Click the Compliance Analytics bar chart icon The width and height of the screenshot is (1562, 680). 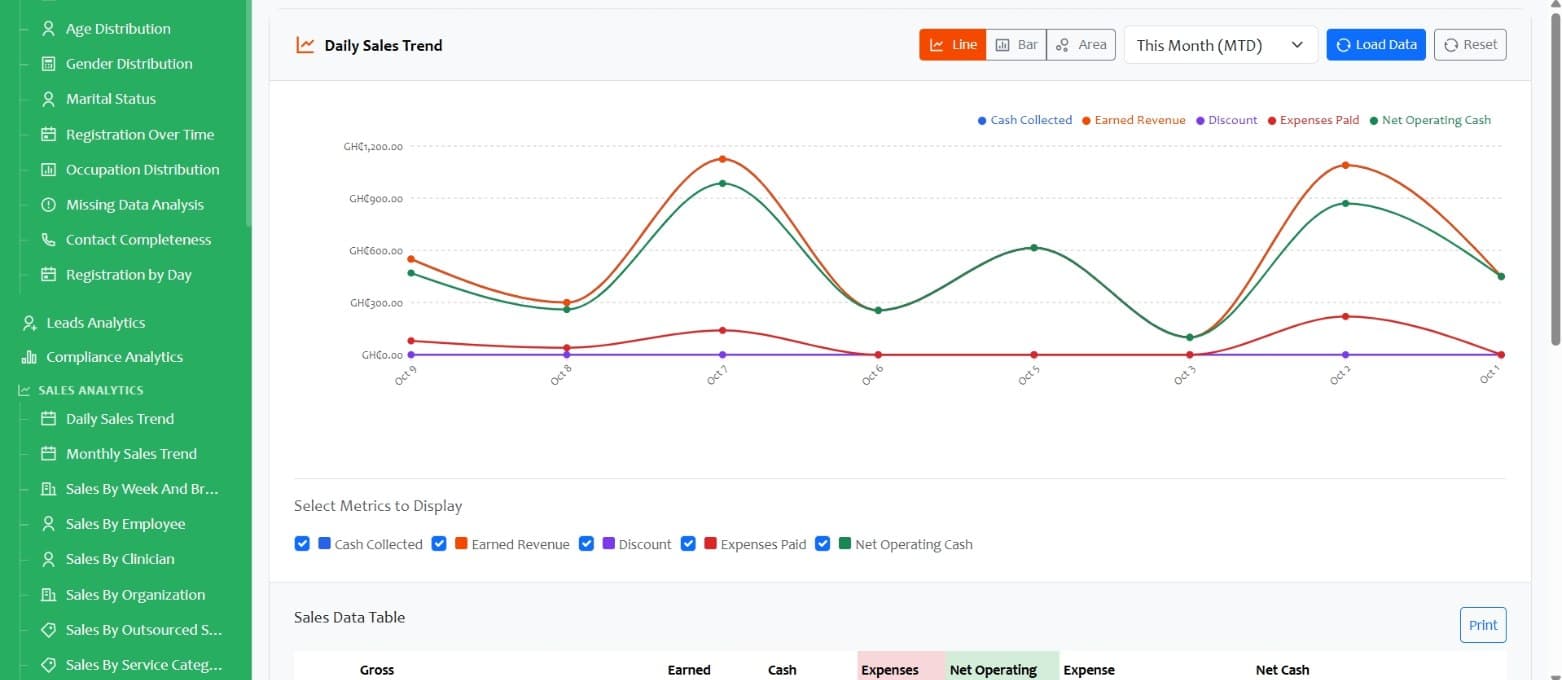[x=29, y=357]
